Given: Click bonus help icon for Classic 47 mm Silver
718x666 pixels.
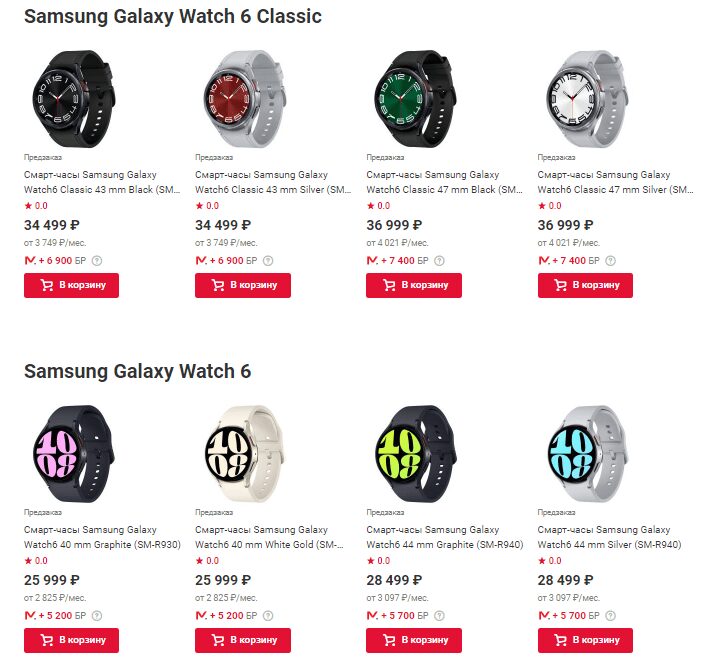Looking at the screenshot, I should tap(611, 260).
